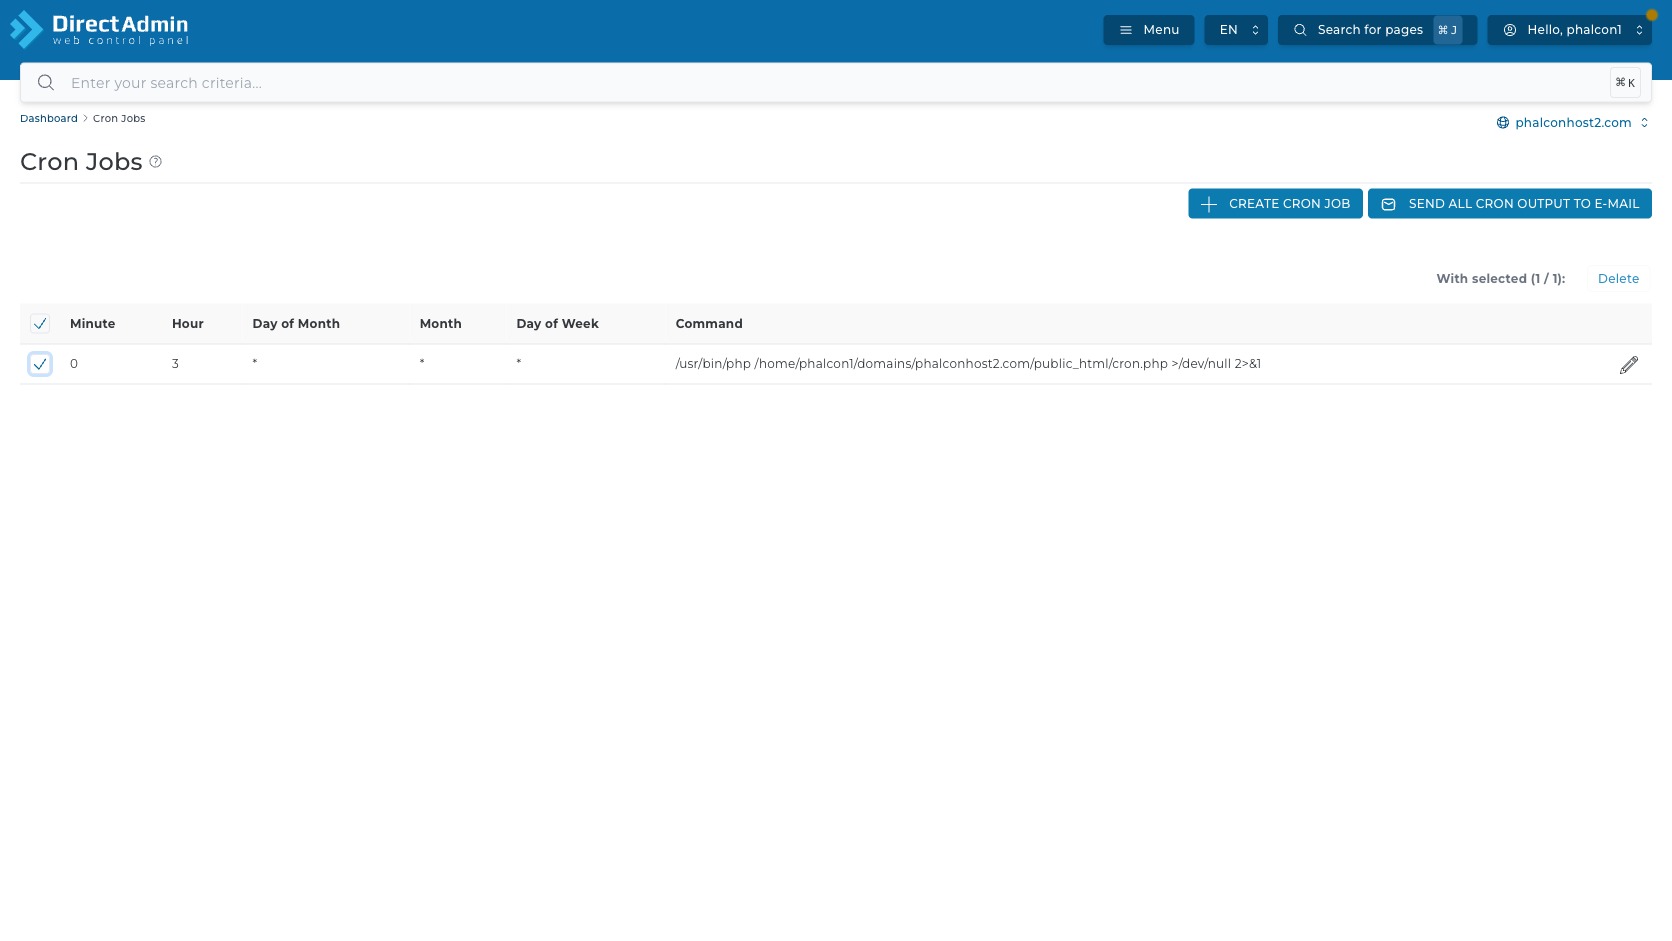Focus the Enter your search criteria field
This screenshot has width=1672, height=941.
tap(836, 83)
